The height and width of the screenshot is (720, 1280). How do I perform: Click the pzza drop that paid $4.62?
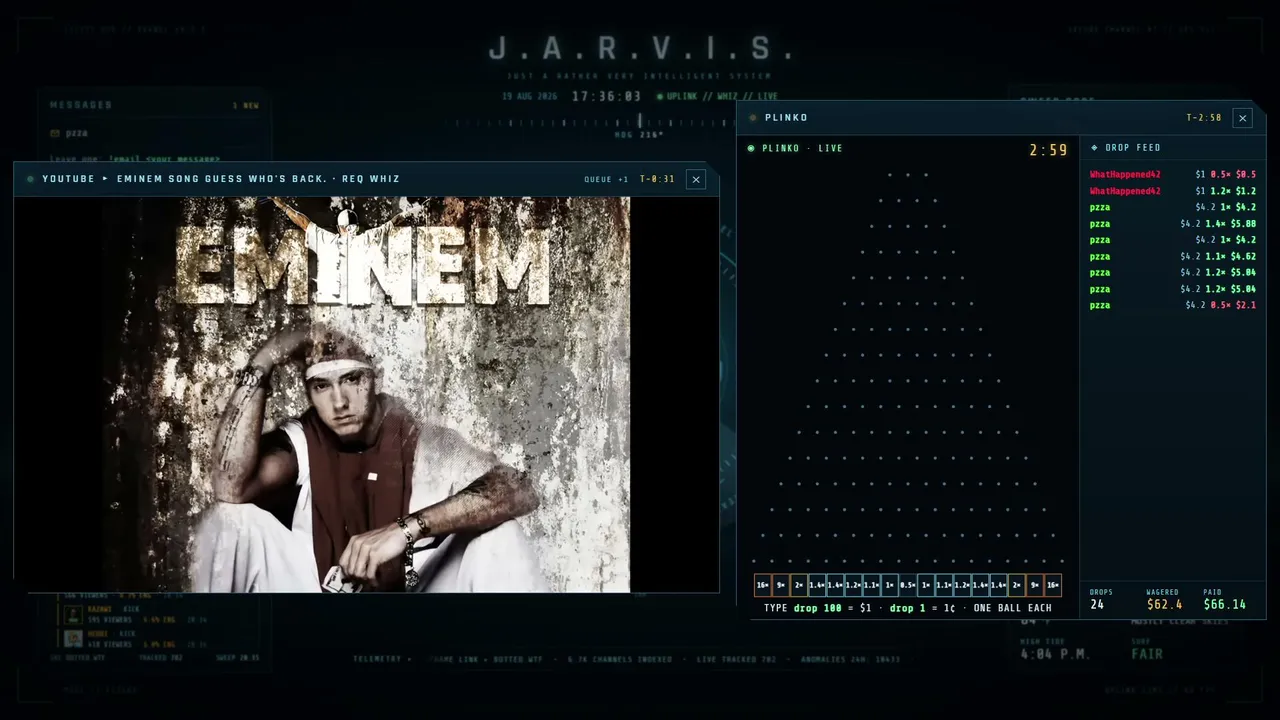coord(1172,257)
